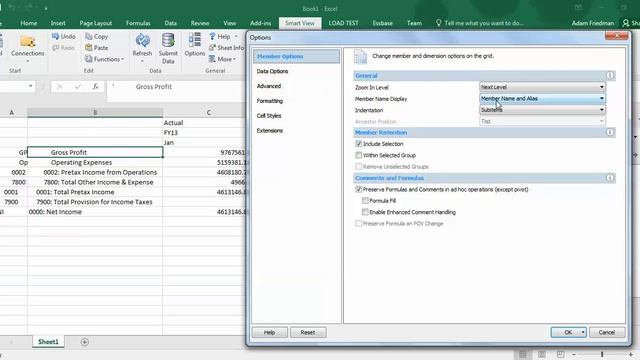Click the Refresh data icon
Image resolution: width=640 pixels, height=360 pixels.
(142, 41)
